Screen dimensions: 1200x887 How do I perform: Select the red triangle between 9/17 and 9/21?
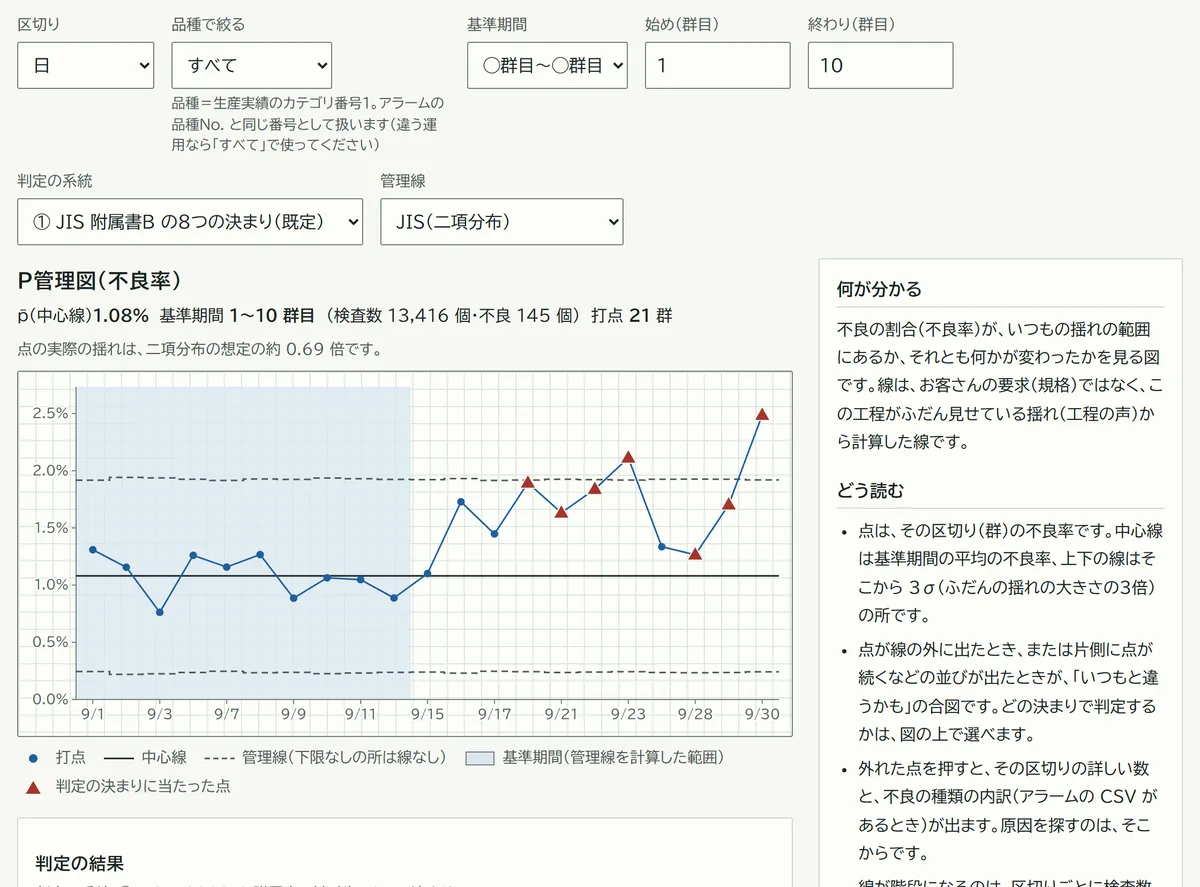click(x=528, y=482)
